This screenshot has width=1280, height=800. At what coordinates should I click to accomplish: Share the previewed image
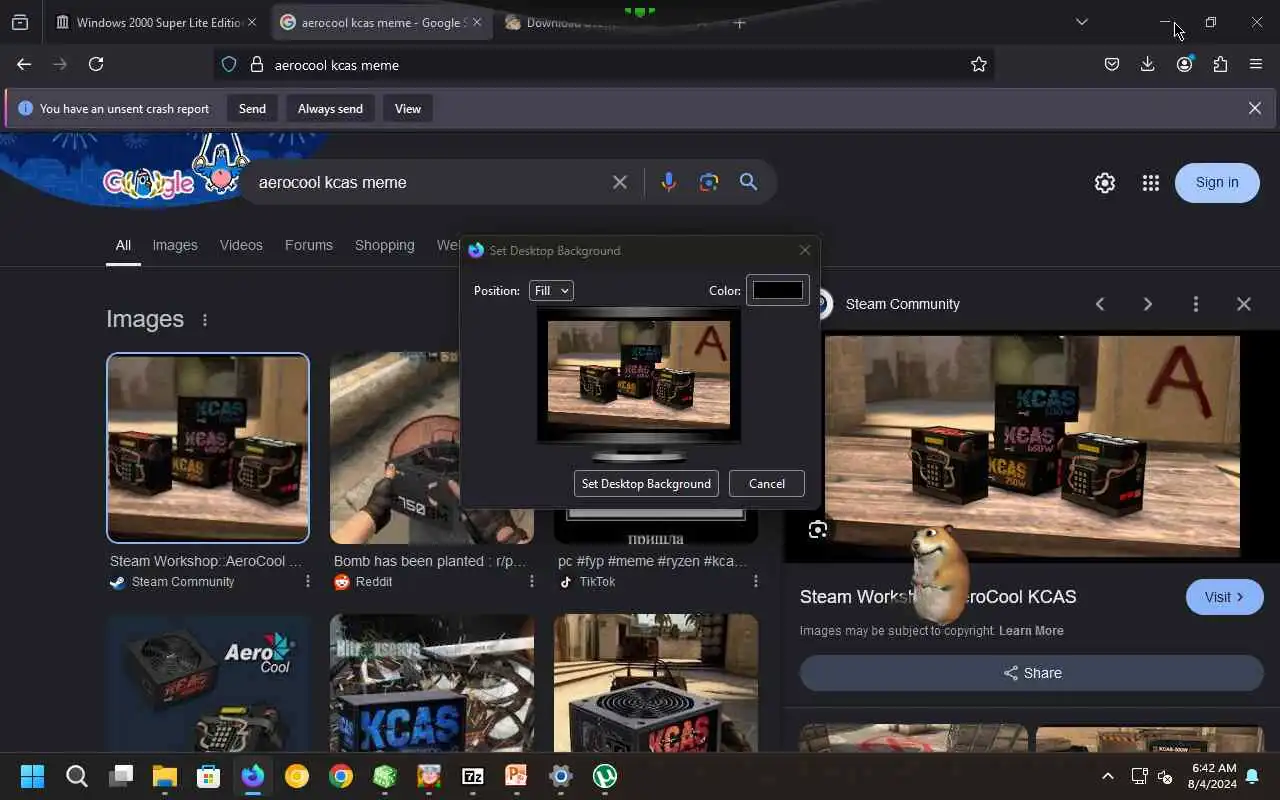[x=1032, y=673]
